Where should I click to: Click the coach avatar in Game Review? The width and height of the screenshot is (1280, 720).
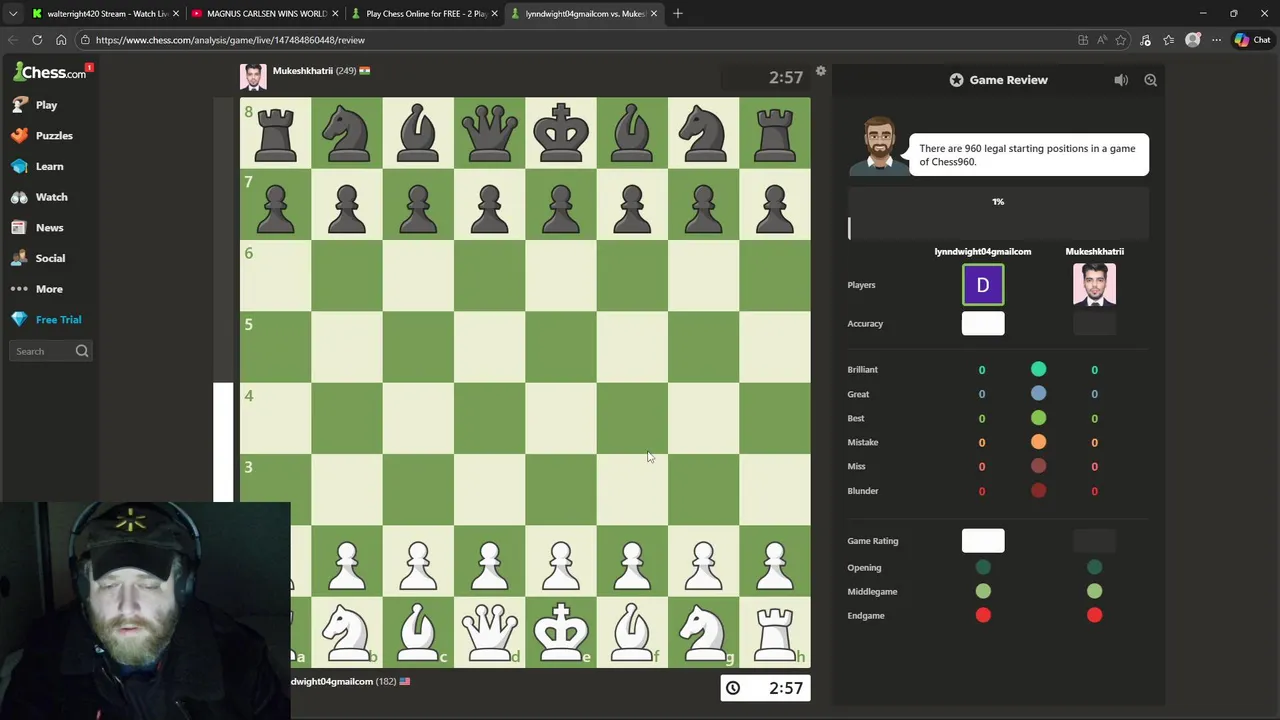(878, 146)
